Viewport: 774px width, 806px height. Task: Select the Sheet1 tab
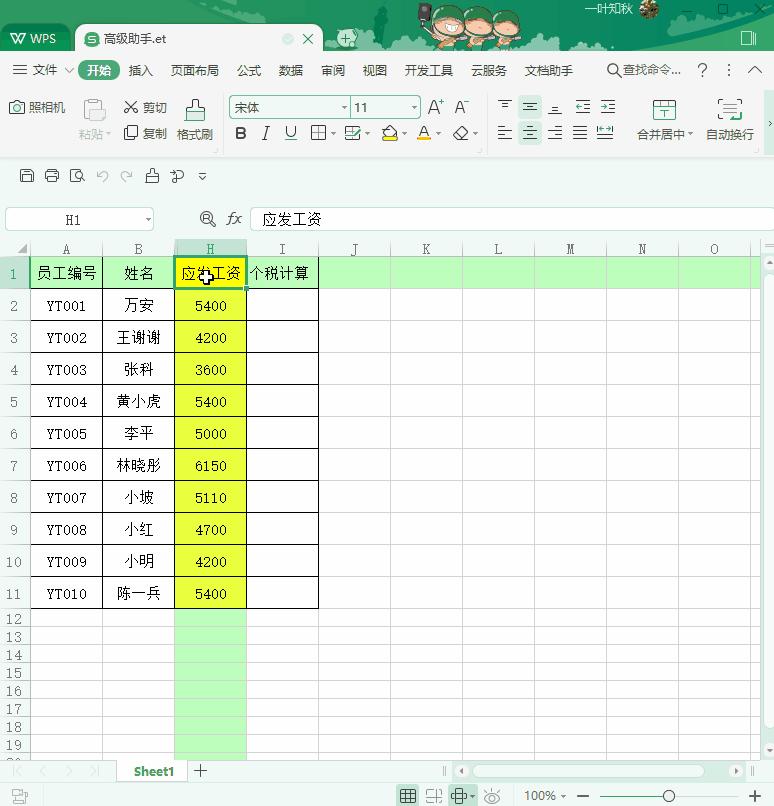[154, 771]
